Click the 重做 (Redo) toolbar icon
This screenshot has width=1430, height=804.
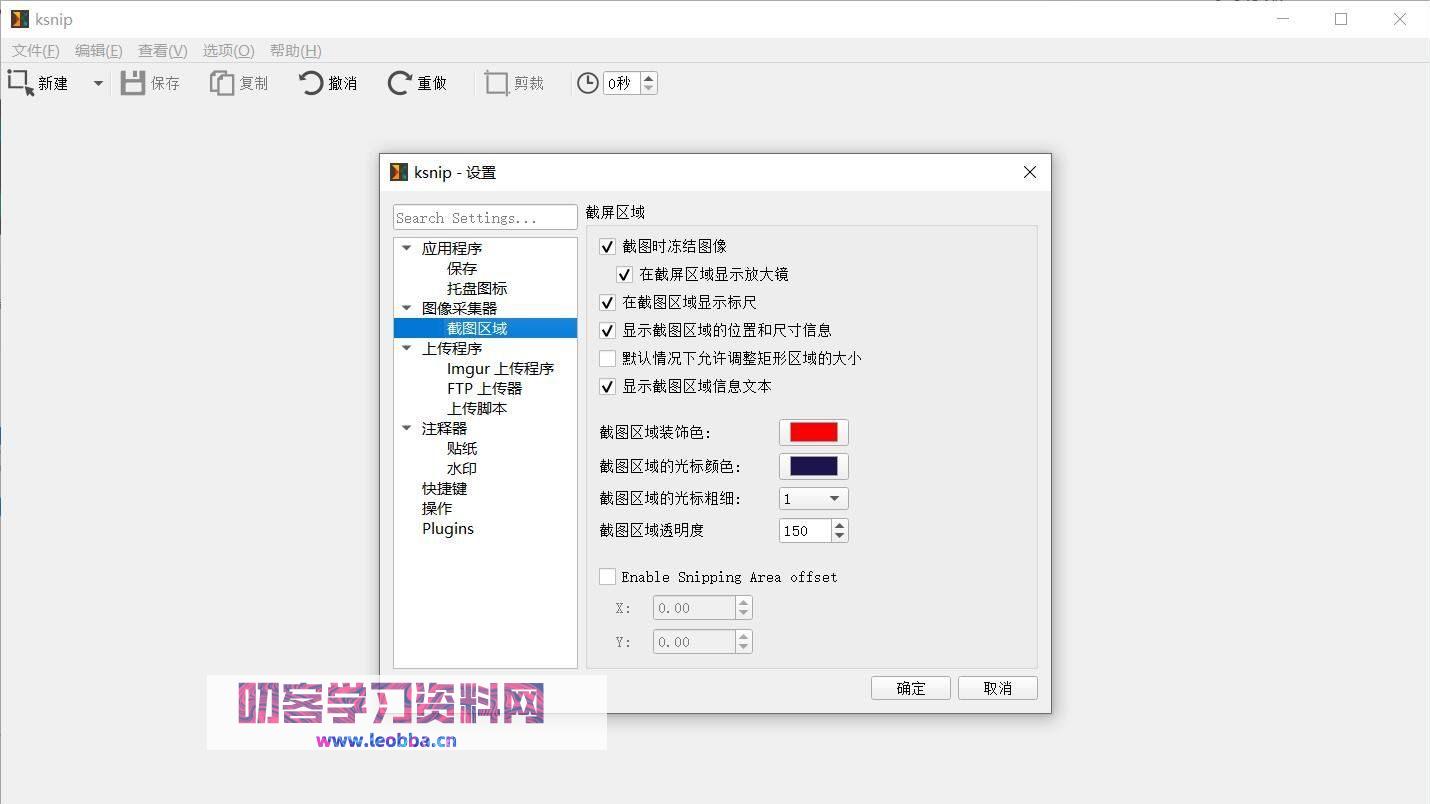[x=416, y=83]
